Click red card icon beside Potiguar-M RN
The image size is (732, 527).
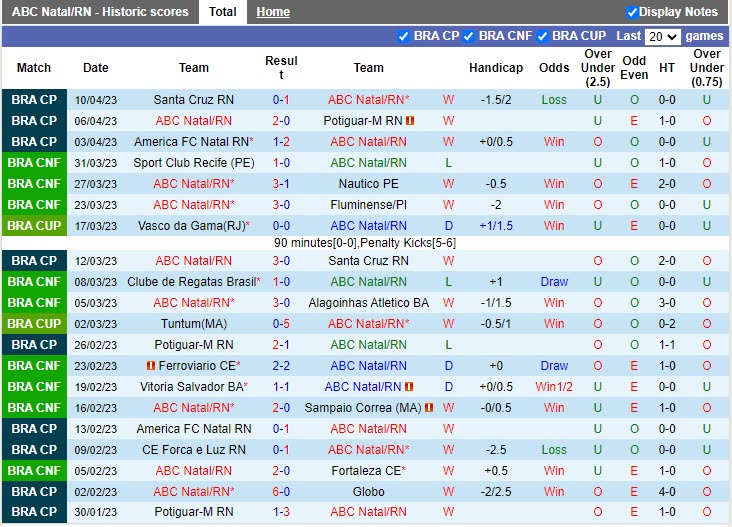pyautogui.click(x=410, y=121)
